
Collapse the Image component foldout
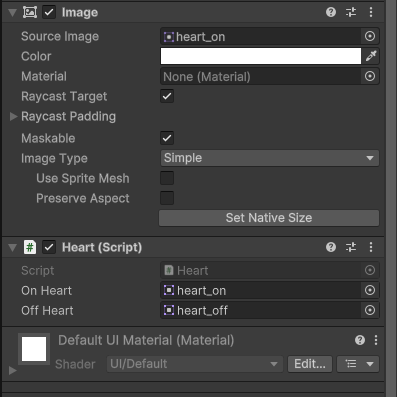(13, 13)
